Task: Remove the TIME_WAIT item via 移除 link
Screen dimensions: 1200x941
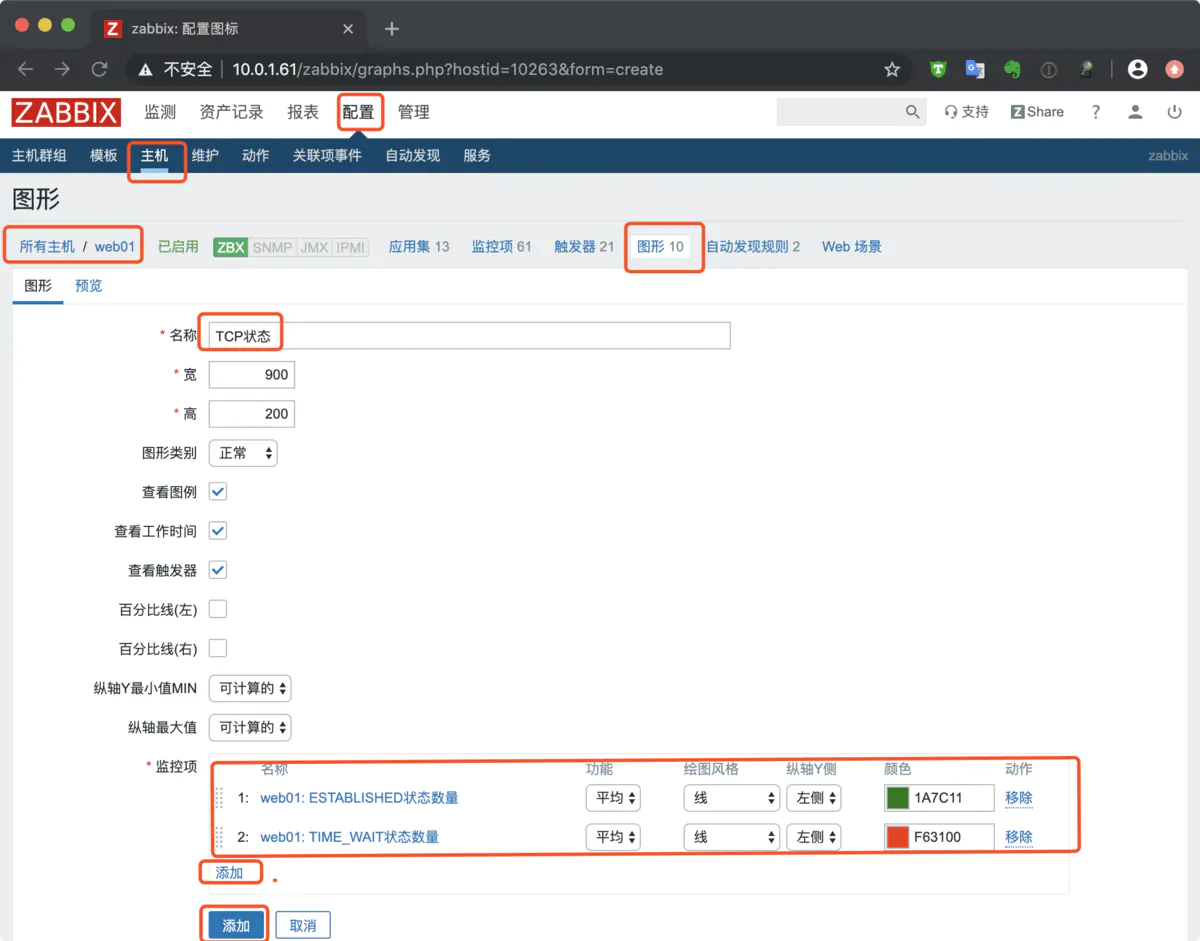Action: click(x=1018, y=837)
